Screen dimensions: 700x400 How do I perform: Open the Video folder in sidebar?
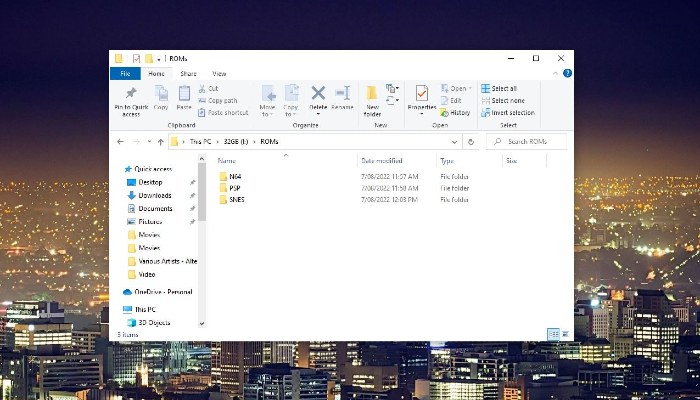pyautogui.click(x=142, y=274)
